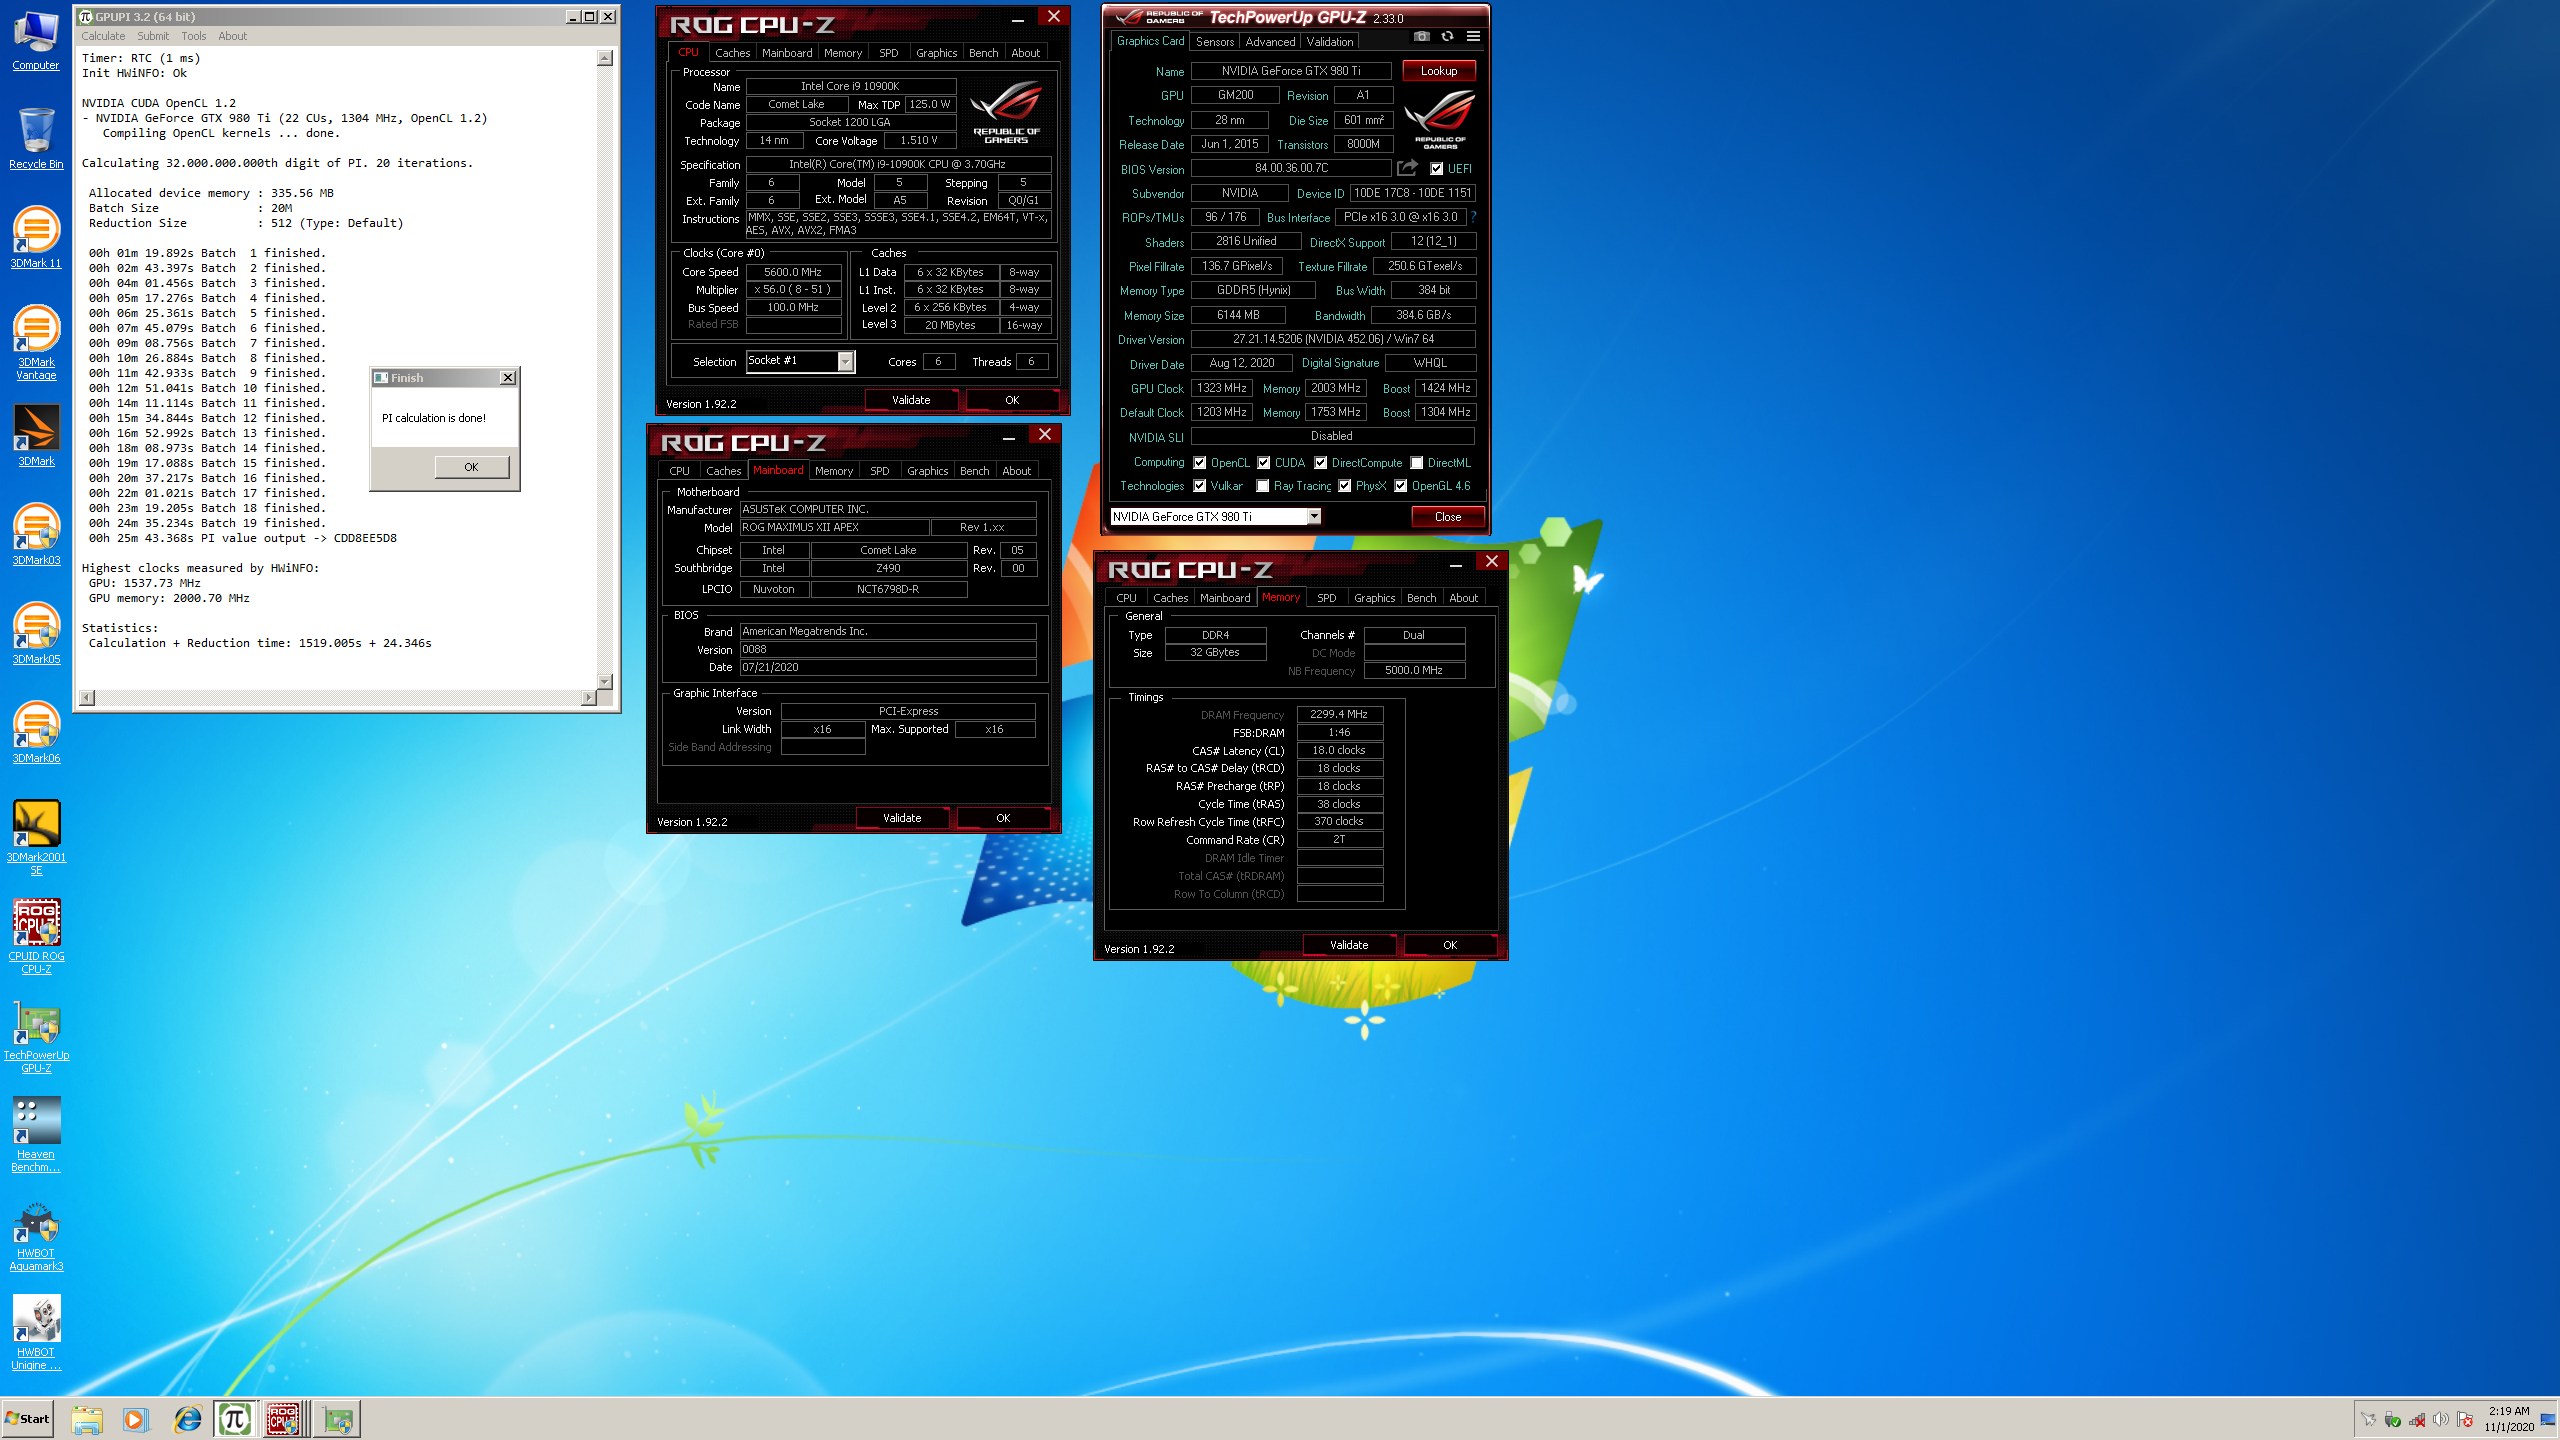
Task: Click GPUPI horizontal scrollbar right arrow
Action: (x=588, y=697)
